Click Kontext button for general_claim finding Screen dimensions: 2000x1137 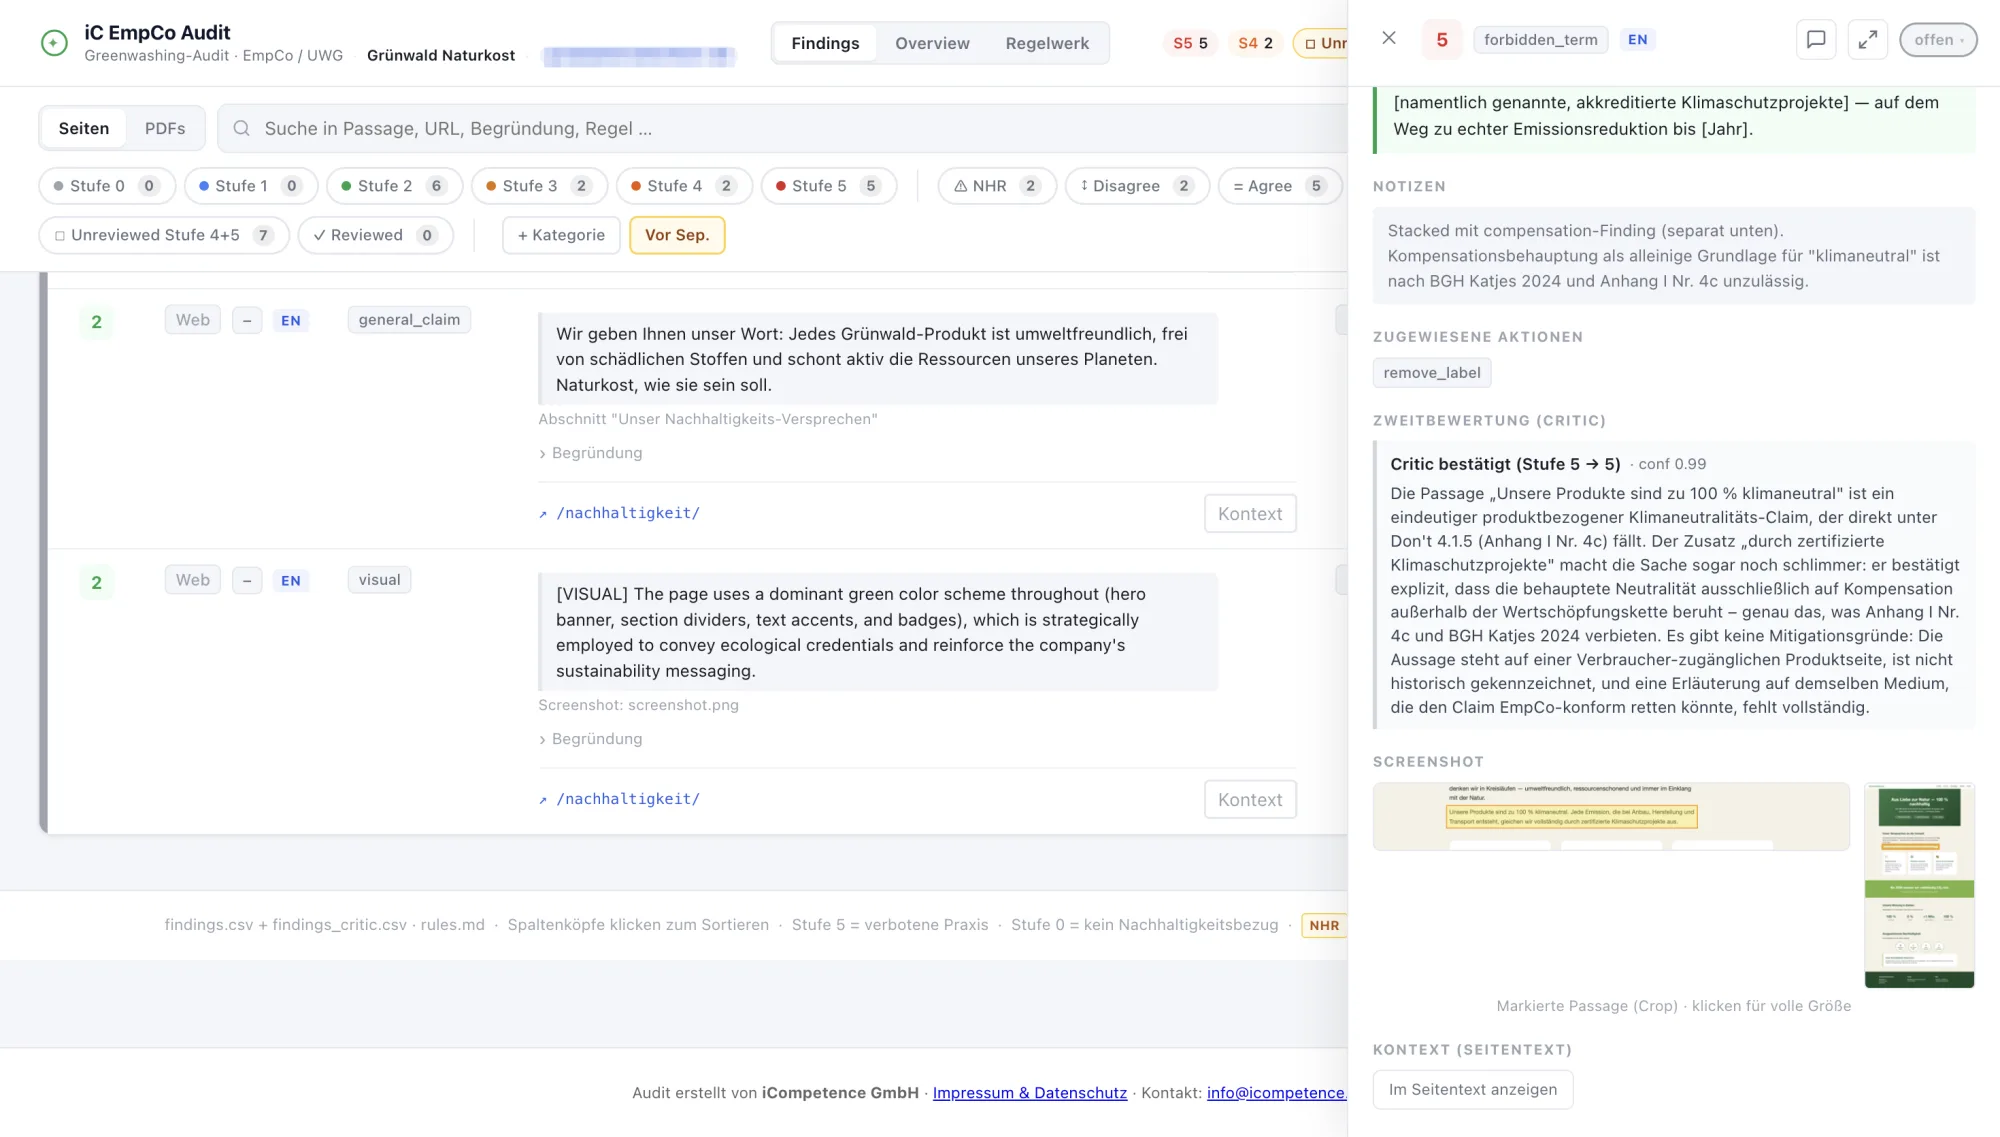(x=1250, y=514)
